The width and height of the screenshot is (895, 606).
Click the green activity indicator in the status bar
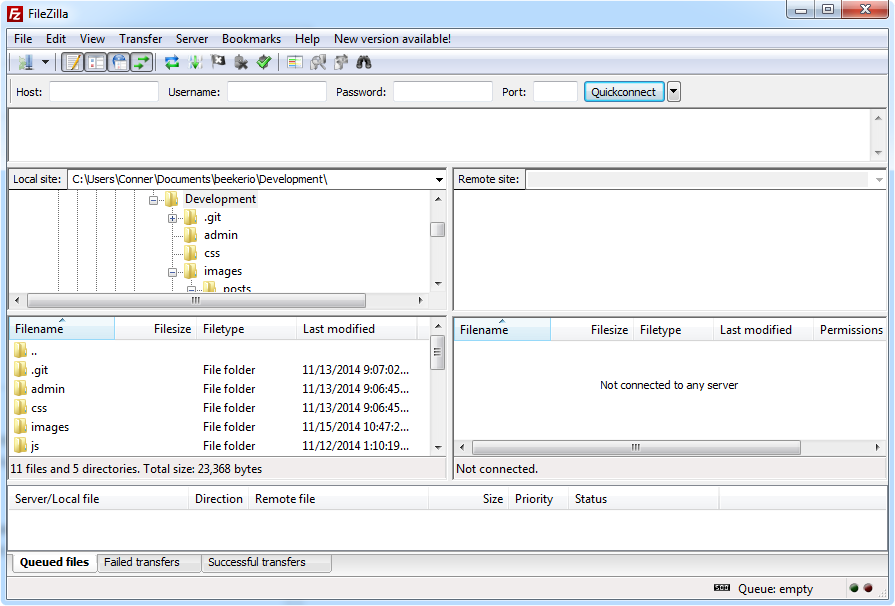(853, 589)
